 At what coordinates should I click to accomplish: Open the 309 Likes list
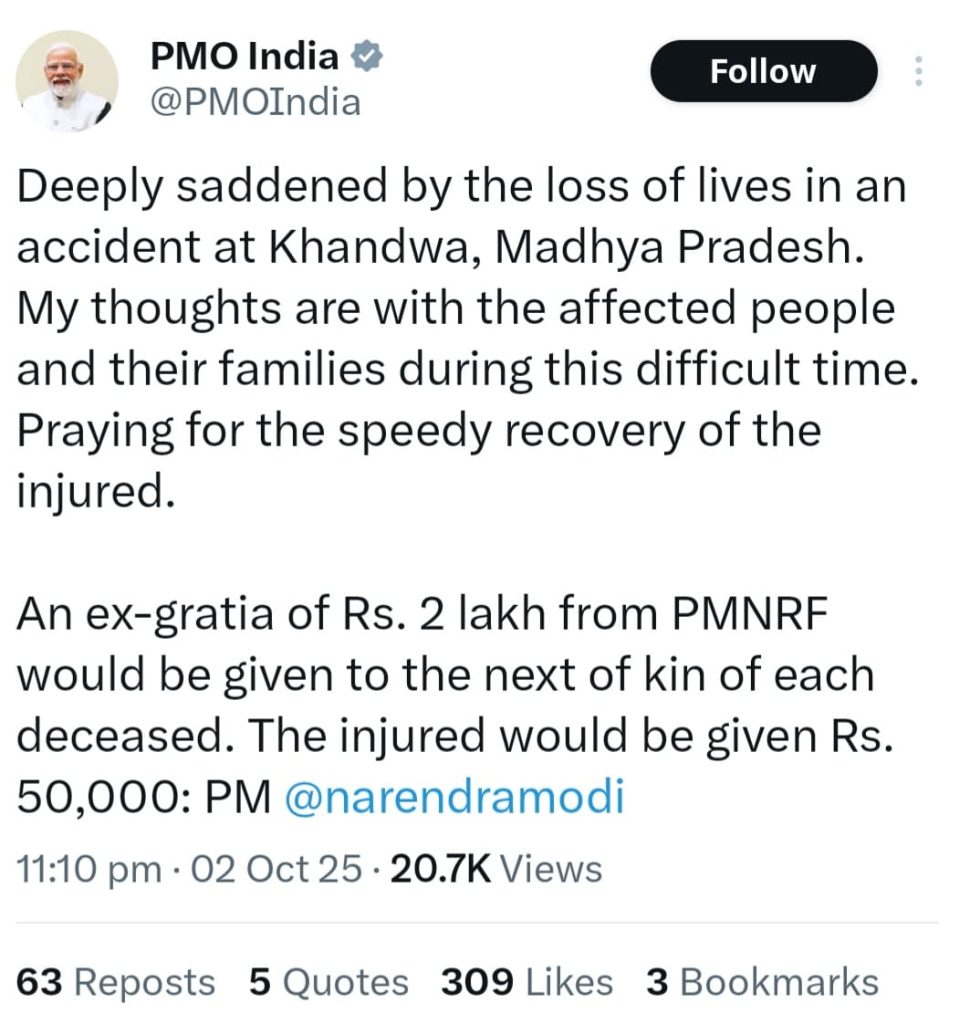click(526, 982)
